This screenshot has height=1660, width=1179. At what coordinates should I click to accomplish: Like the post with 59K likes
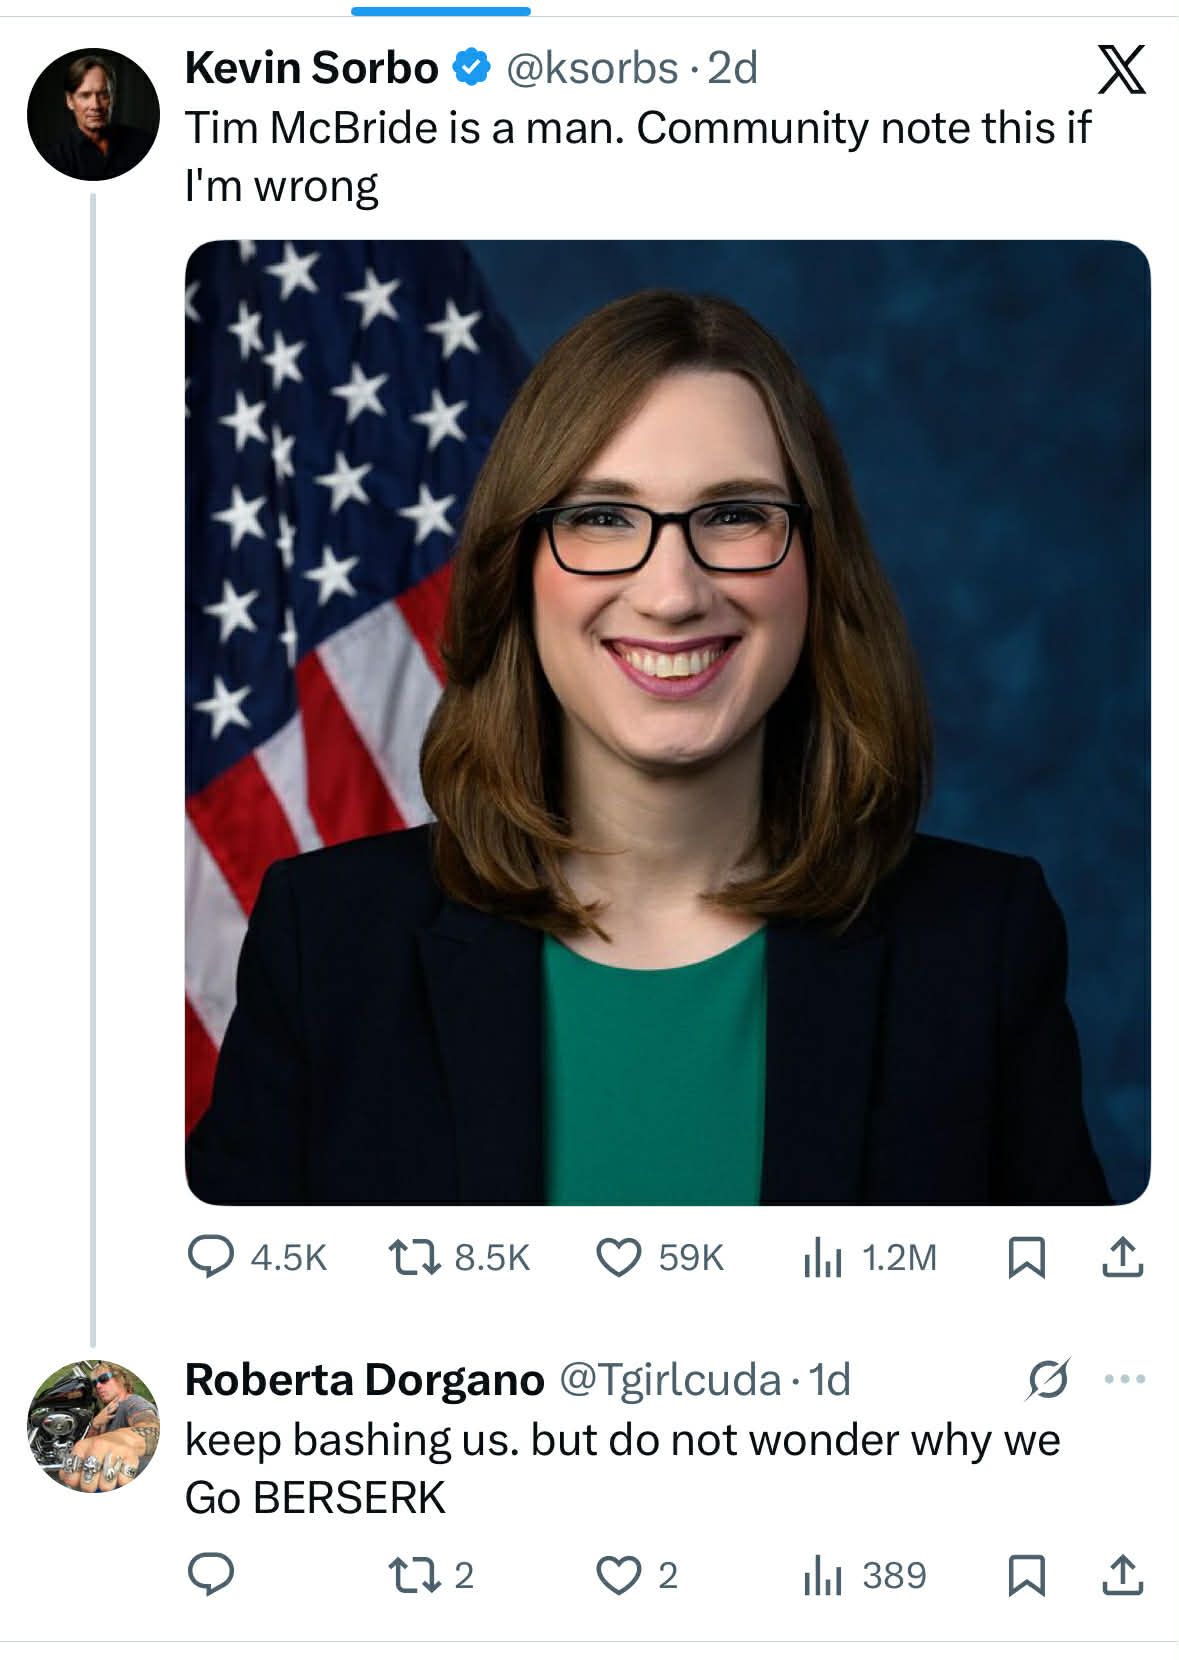pyautogui.click(x=619, y=1257)
